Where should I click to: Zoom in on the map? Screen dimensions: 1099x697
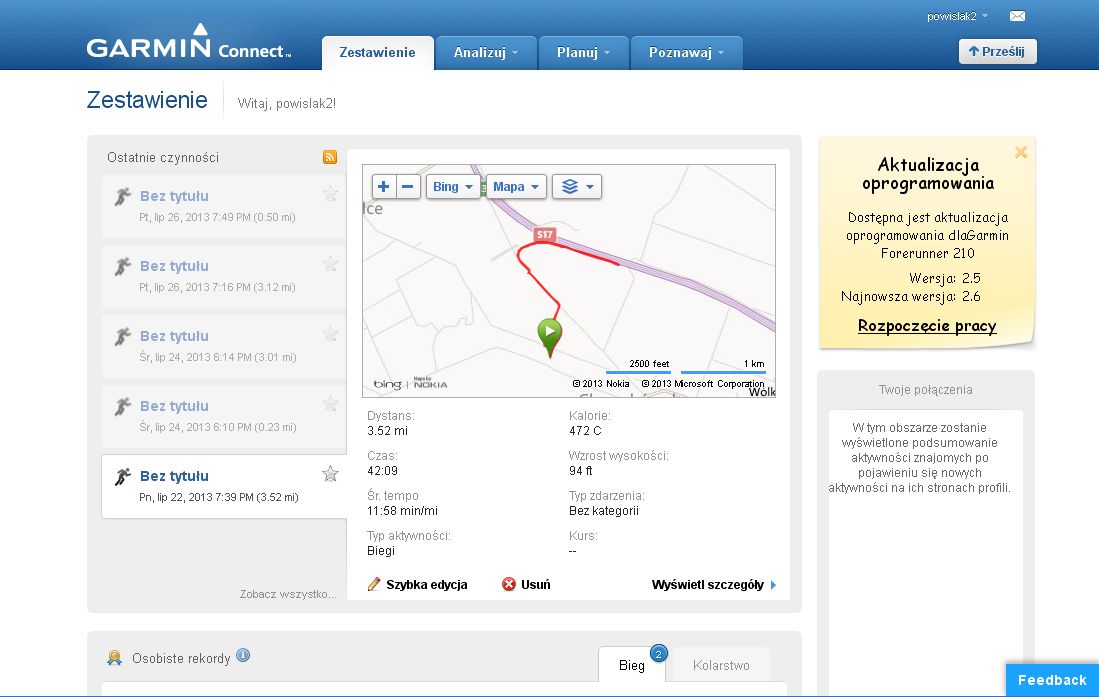coord(384,187)
